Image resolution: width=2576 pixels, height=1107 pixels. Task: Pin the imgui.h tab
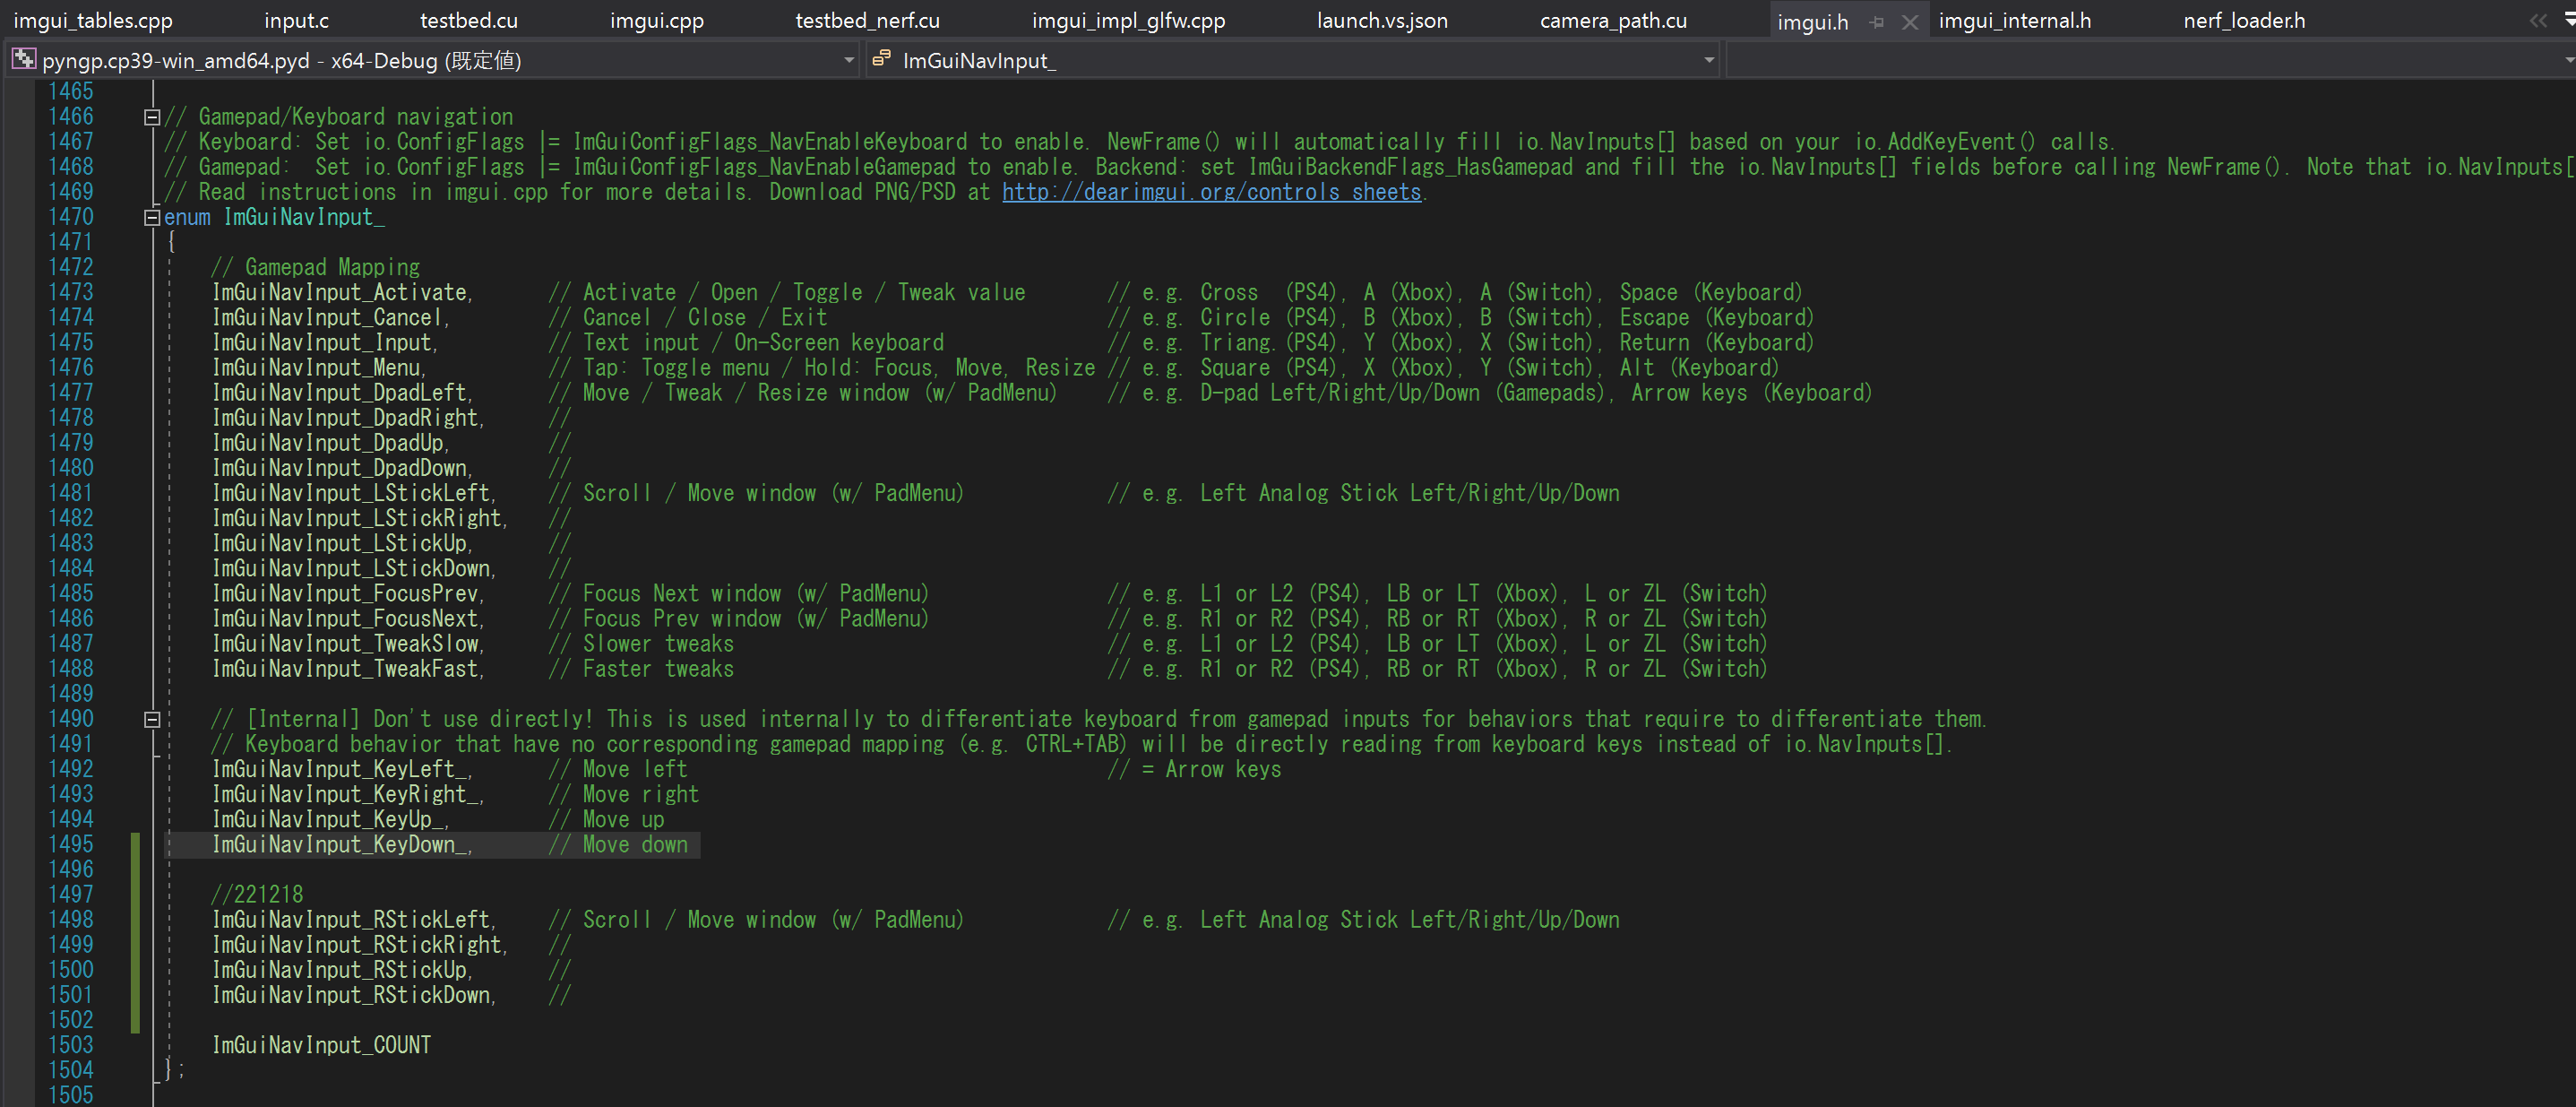(1877, 22)
